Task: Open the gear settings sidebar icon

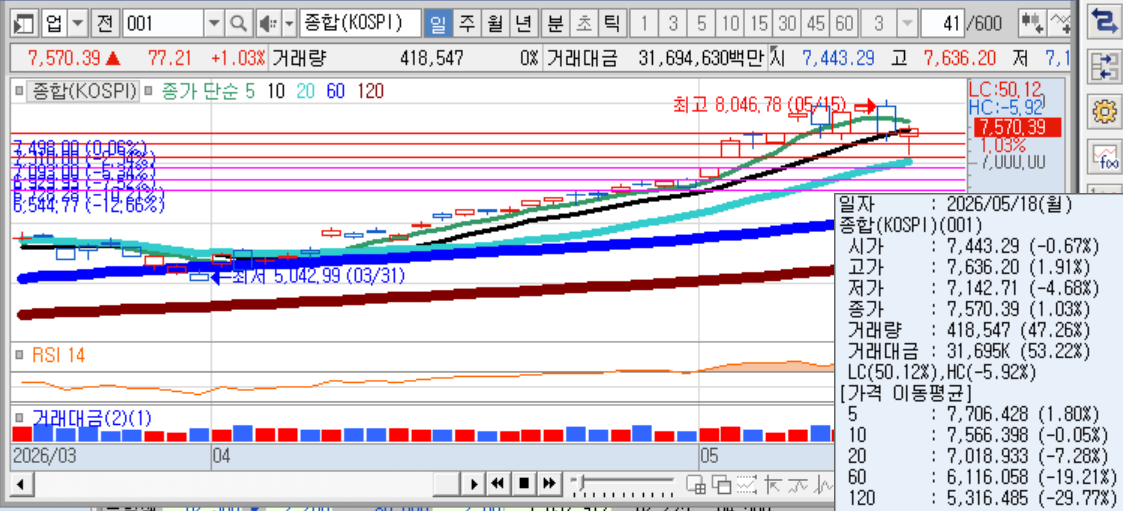Action: (1103, 111)
